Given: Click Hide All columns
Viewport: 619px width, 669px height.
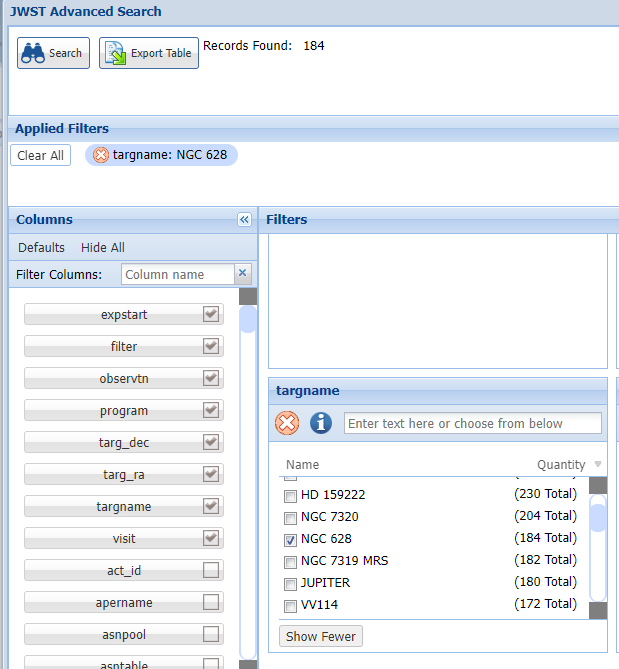Looking at the screenshot, I should tap(103, 247).
